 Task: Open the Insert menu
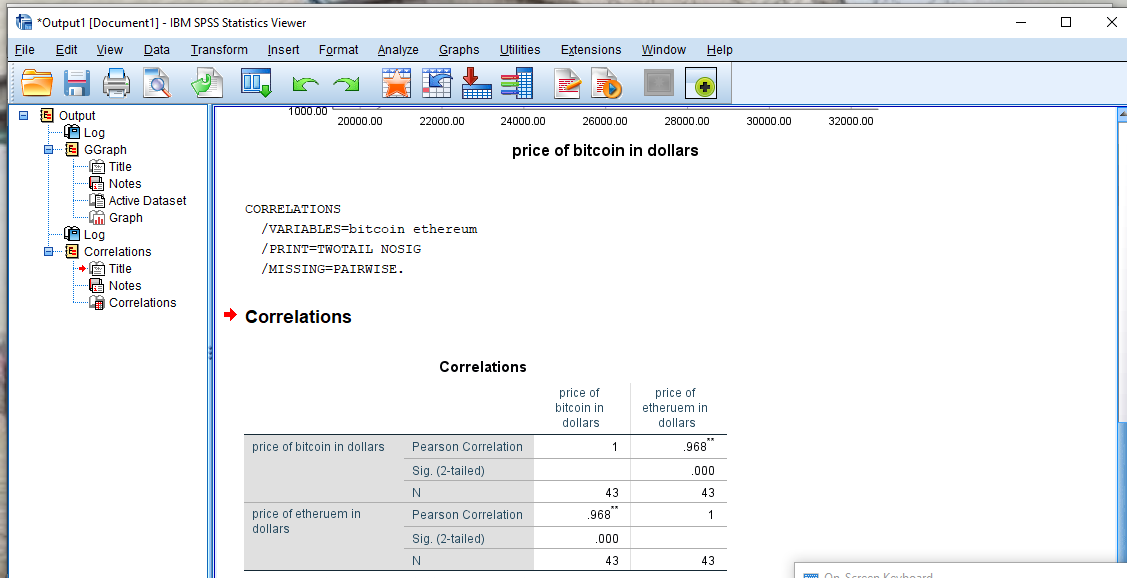283,50
